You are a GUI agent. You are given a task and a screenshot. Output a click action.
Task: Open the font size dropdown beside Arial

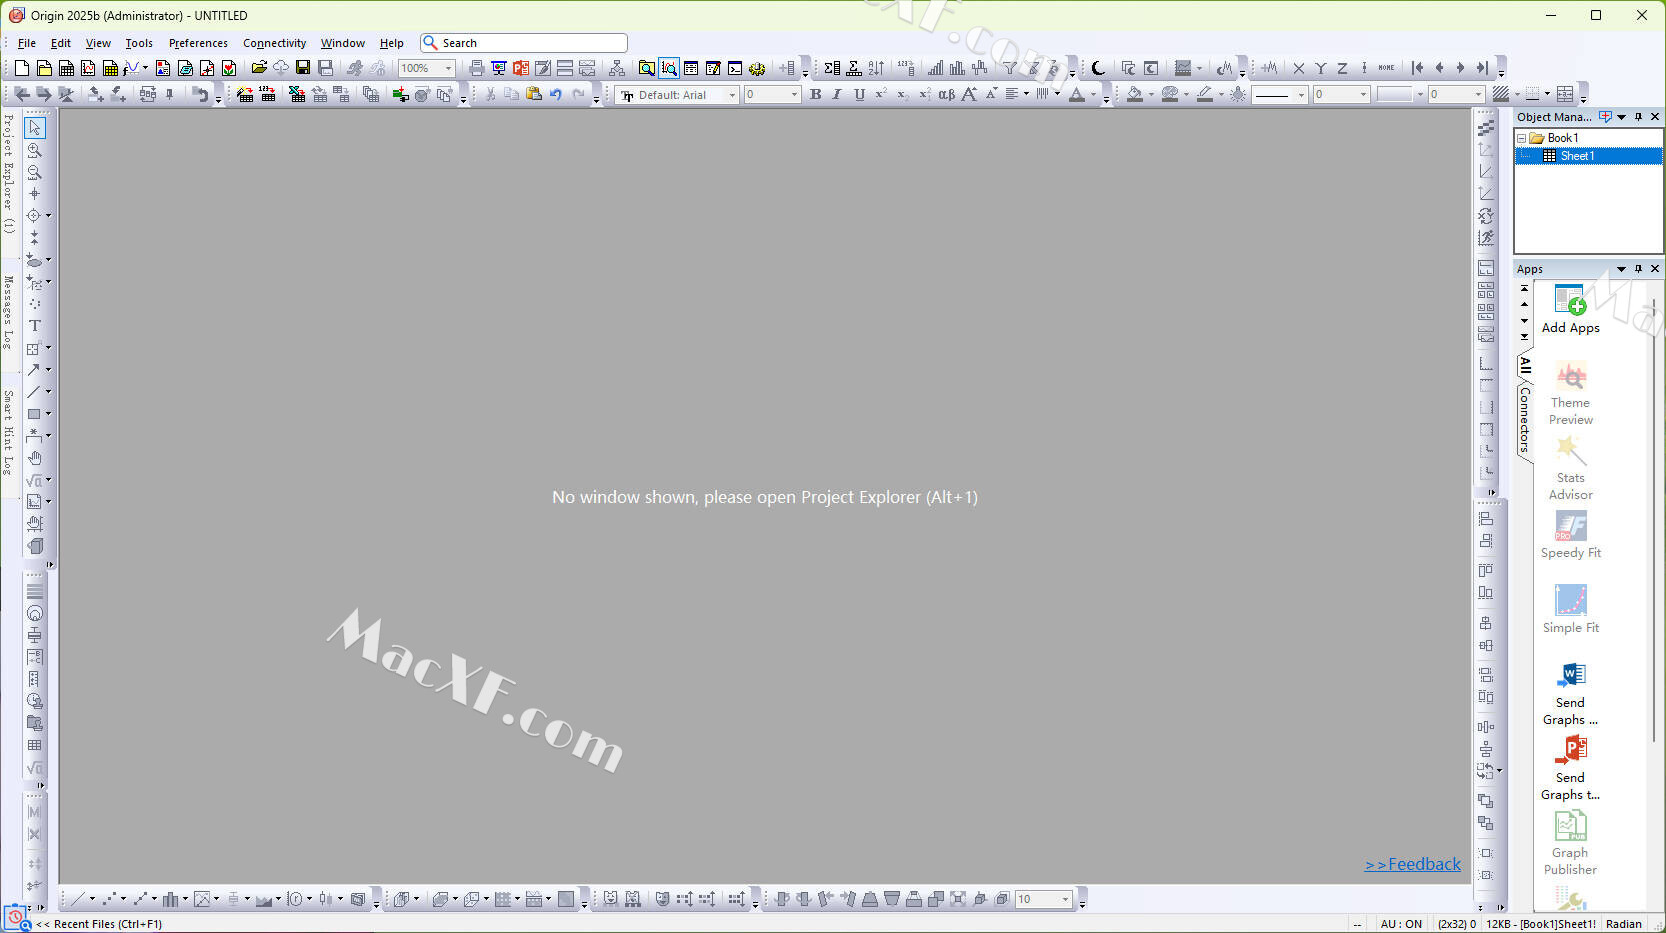[794, 95]
